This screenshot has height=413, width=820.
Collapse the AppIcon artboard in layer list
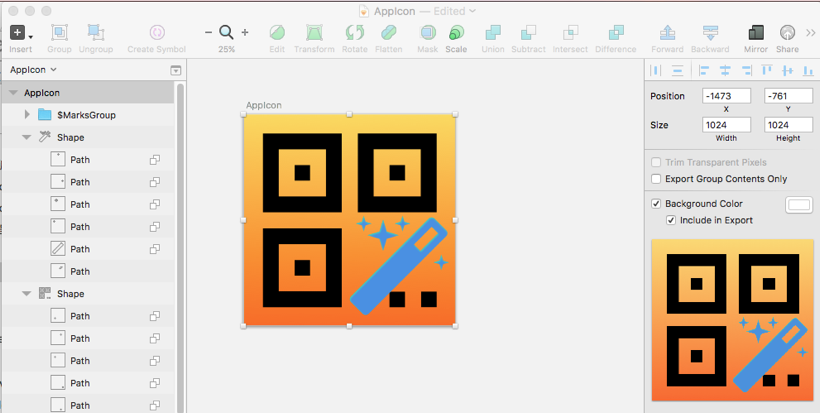[13, 93]
